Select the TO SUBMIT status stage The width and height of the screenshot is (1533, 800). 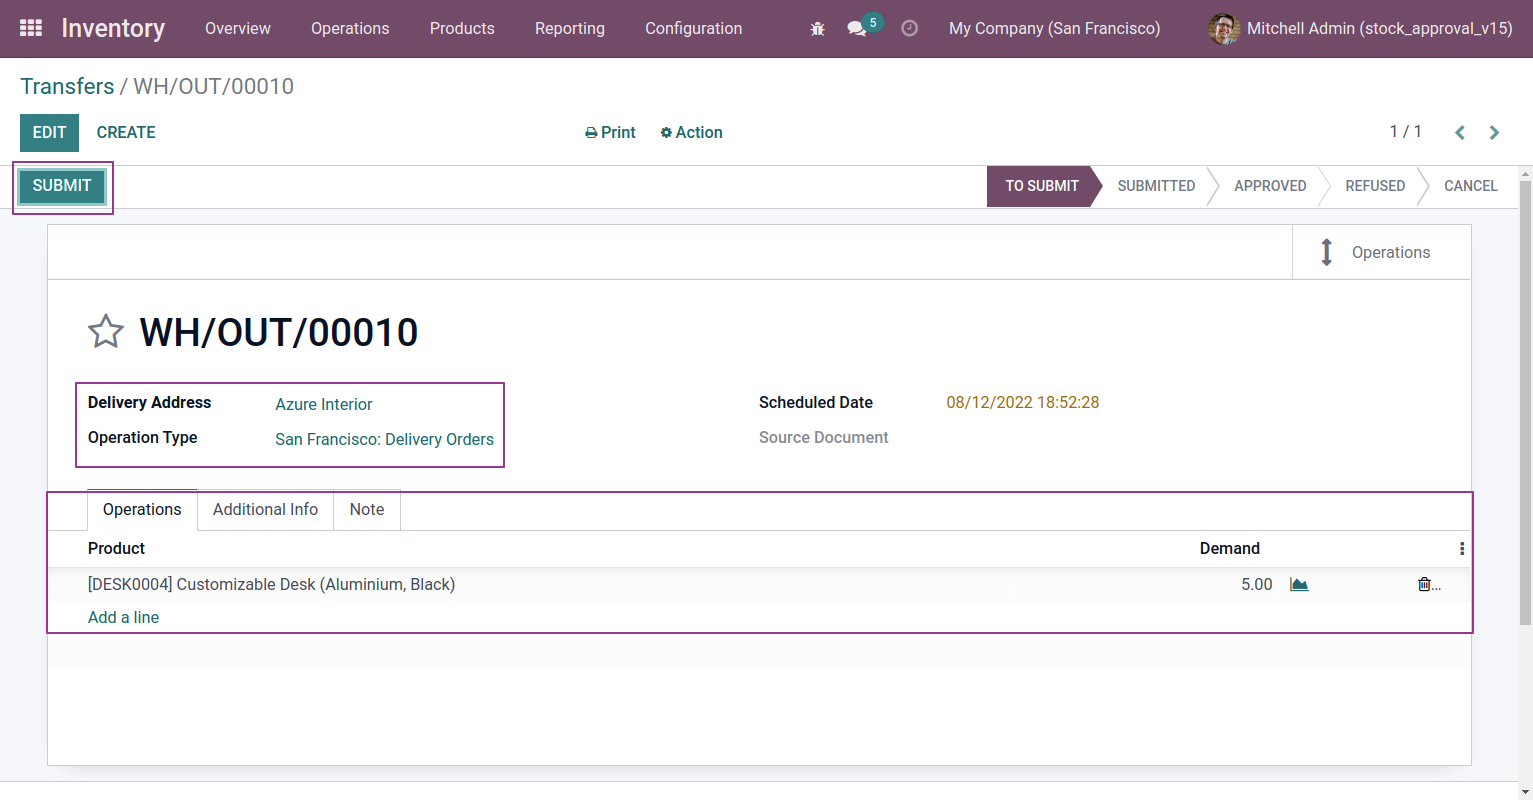point(1041,186)
